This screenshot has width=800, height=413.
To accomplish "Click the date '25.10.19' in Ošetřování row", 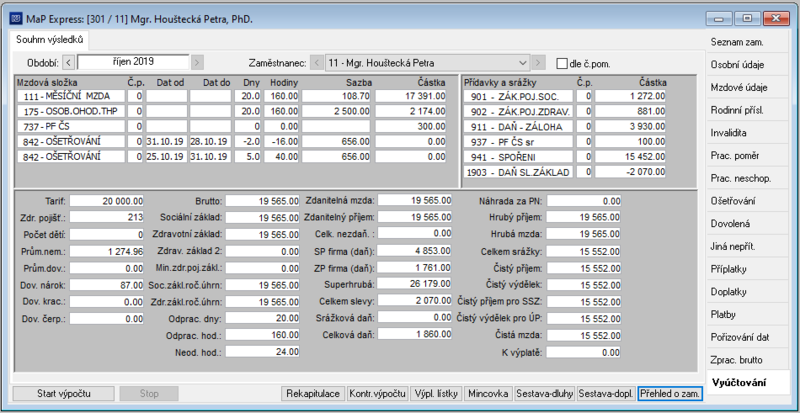I will (x=166, y=157).
